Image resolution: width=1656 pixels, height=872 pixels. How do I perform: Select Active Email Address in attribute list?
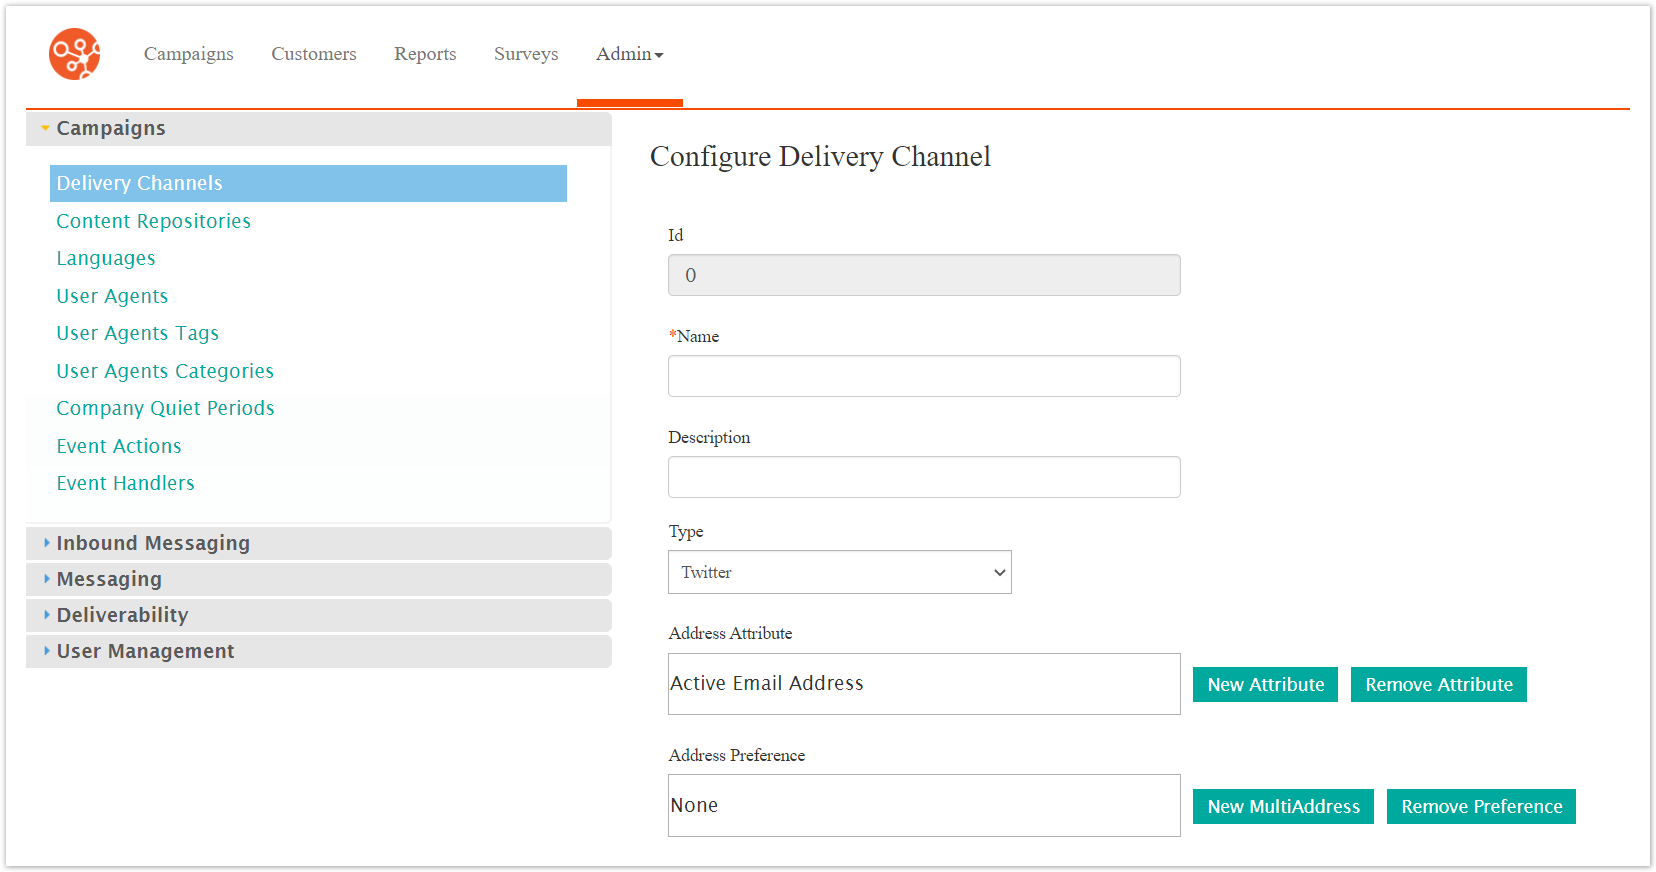767,683
